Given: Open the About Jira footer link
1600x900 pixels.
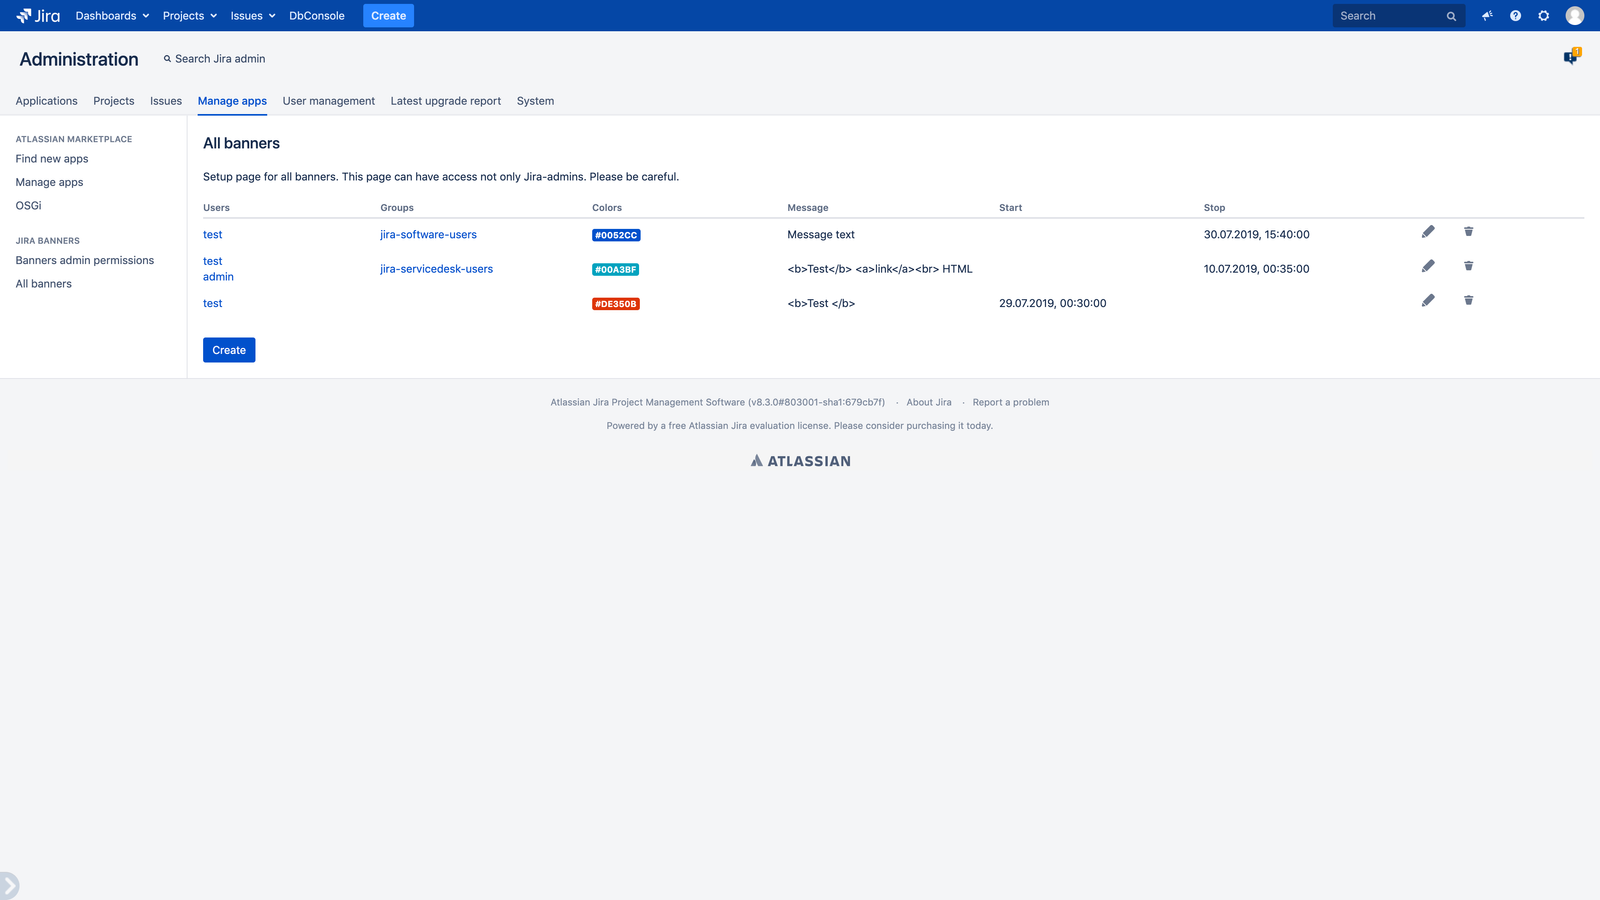Looking at the screenshot, I should click(929, 403).
